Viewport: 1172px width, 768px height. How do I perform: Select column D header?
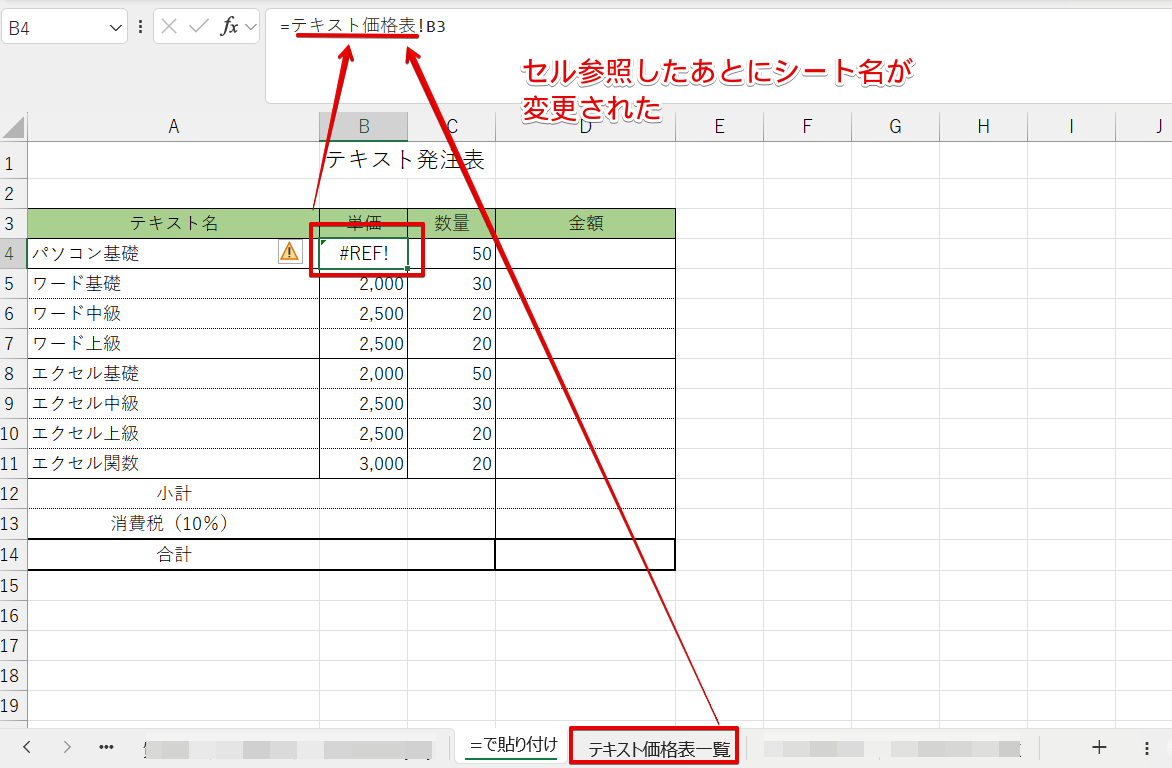(x=585, y=127)
